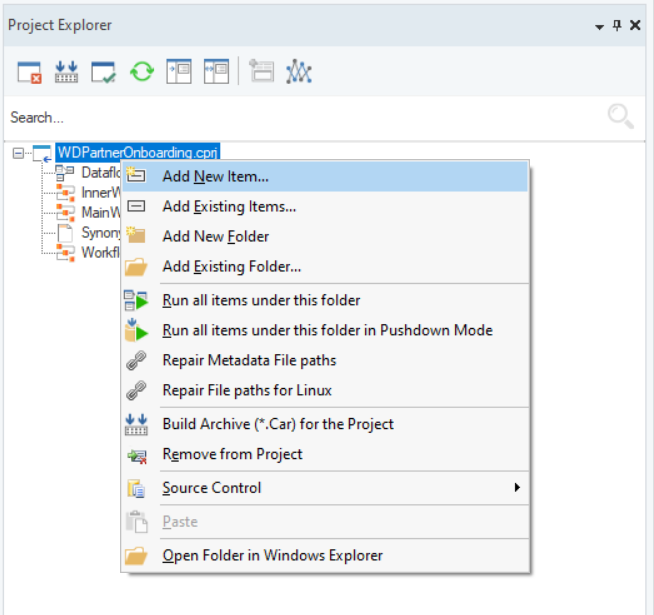Click the Repair Metadata chain-link icon
This screenshot has height=615, width=654.
(x=136, y=360)
